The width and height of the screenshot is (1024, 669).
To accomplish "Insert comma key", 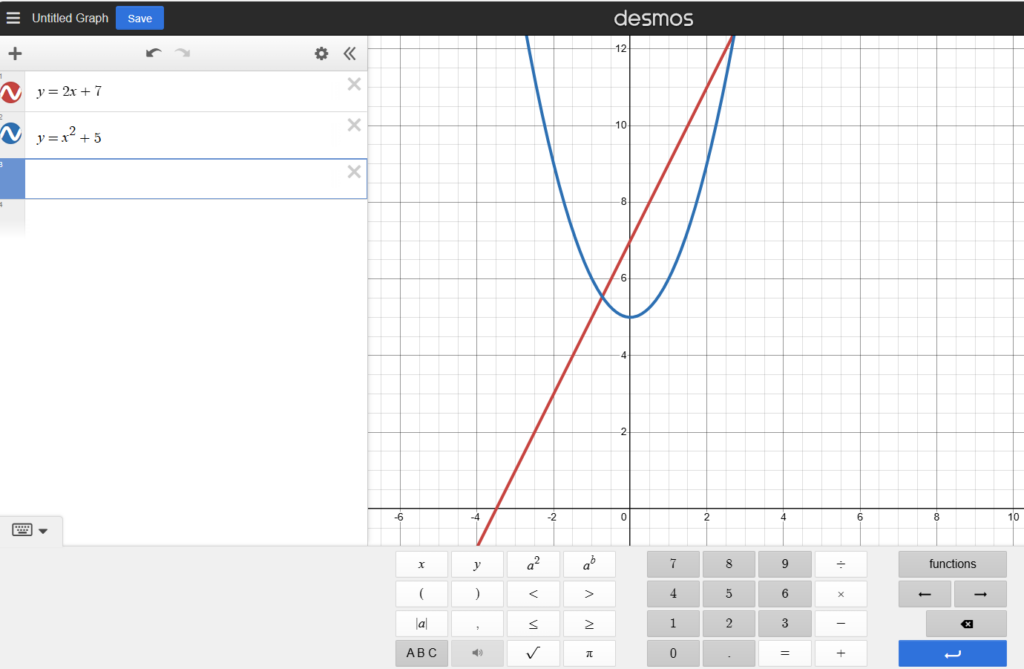I will 477,624.
